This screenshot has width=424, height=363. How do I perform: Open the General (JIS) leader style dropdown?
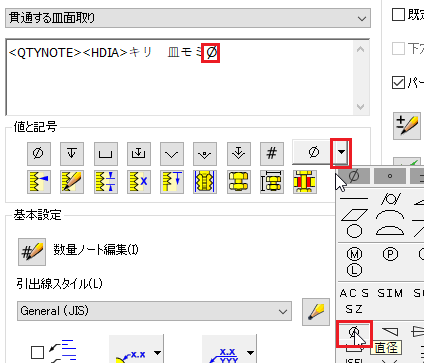pyautogui.click(x=283, y=311)
